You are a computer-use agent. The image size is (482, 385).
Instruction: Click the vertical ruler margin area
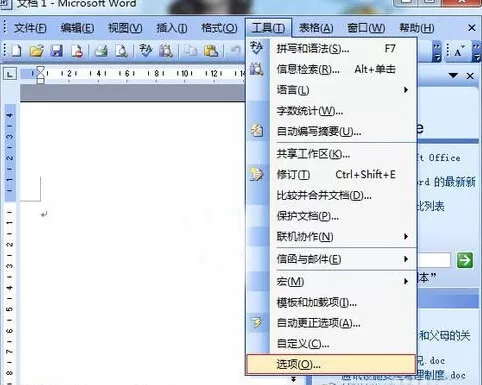pyautogui.click(x=10, y=153)
